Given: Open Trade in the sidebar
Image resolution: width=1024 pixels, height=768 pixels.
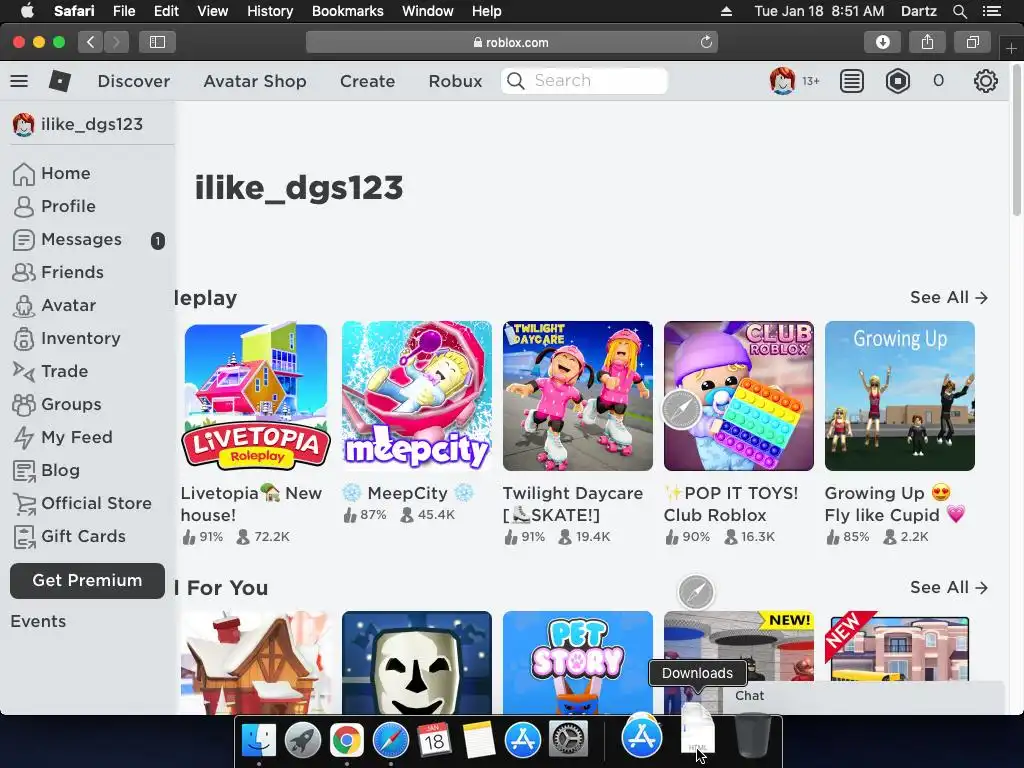Looking at the screenshot, I should pos(50,372).
